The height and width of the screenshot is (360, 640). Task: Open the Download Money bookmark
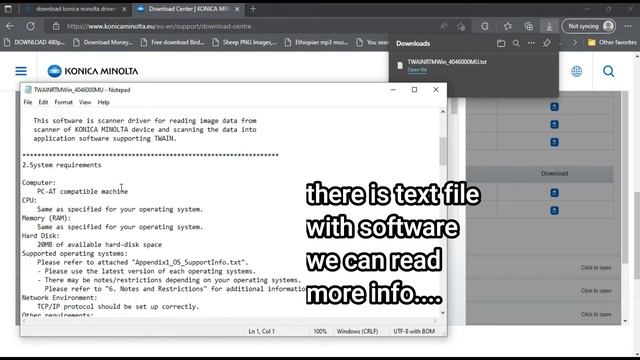coord(103,42)
